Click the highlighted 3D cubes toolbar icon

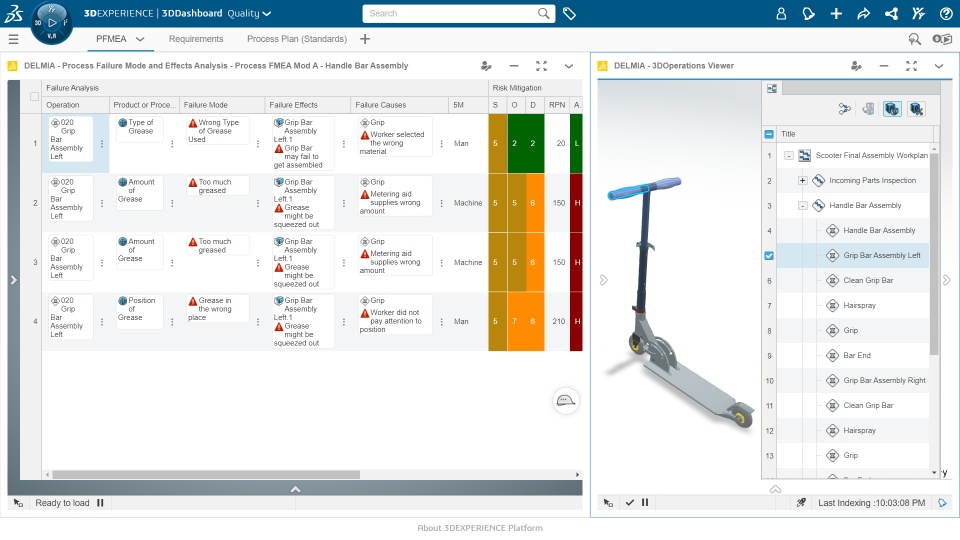point(892,109)
